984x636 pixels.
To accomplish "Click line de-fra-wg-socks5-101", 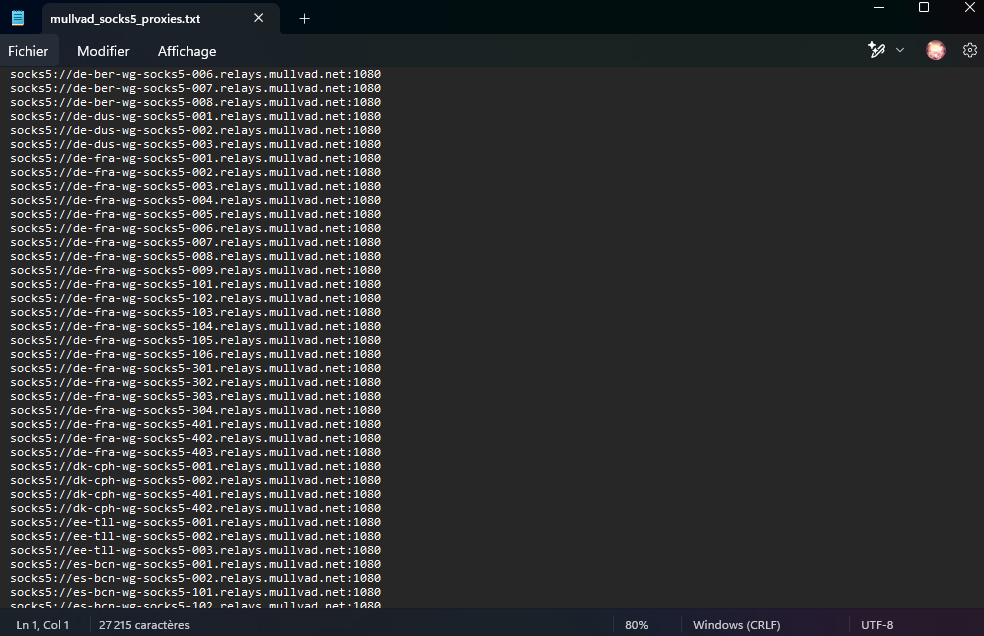I will (x=195, y=284).
